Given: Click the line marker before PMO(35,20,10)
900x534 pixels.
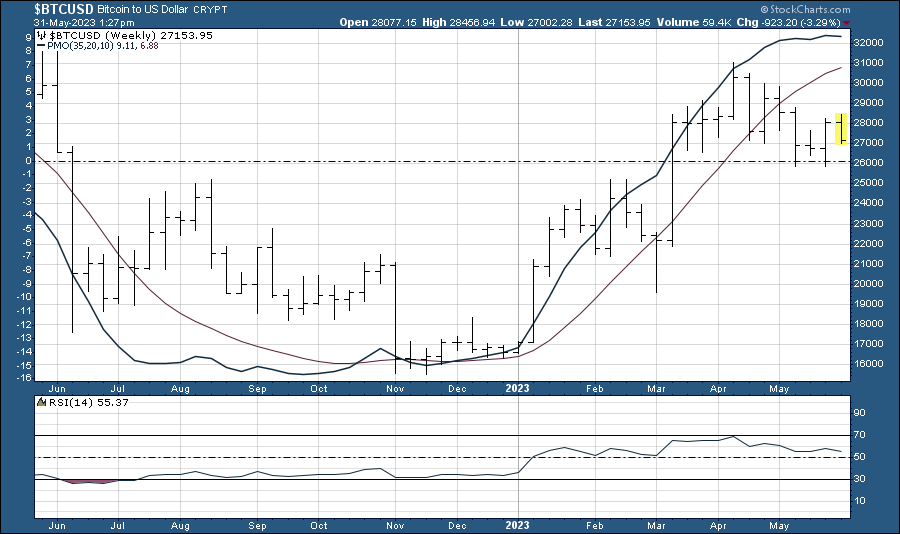Looking at the screenshot, I should click(x=41, y=45).
